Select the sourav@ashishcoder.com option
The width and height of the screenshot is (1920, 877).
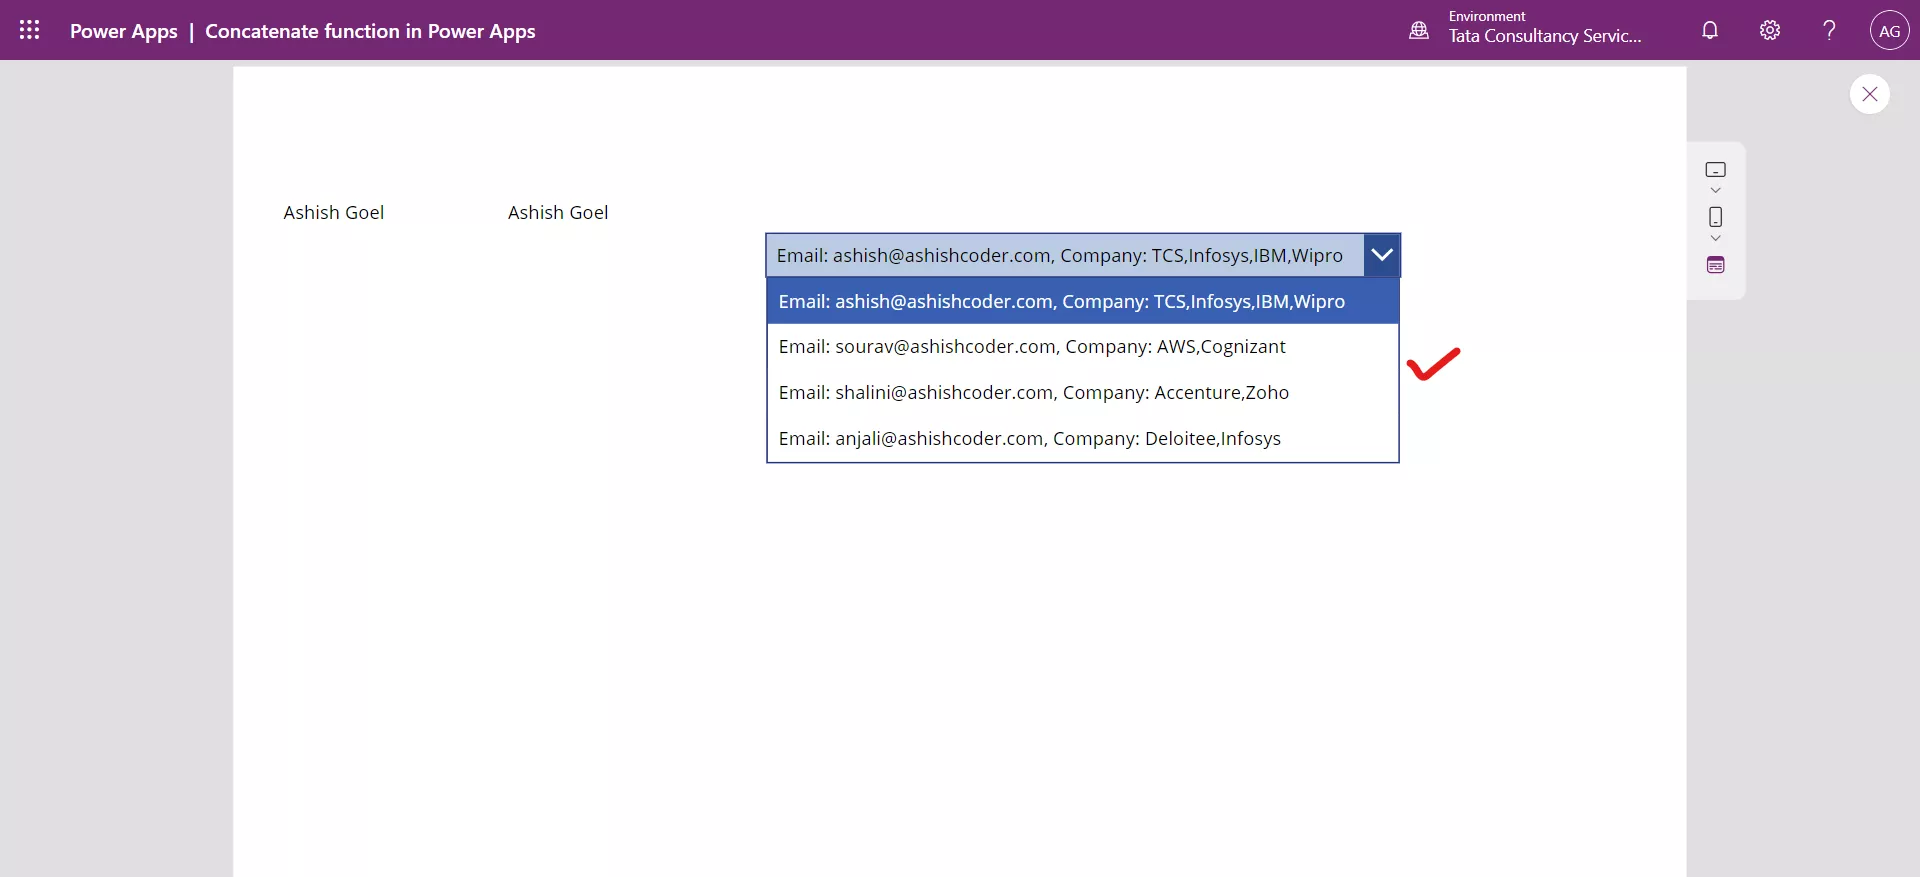(x=1082, y=347)
